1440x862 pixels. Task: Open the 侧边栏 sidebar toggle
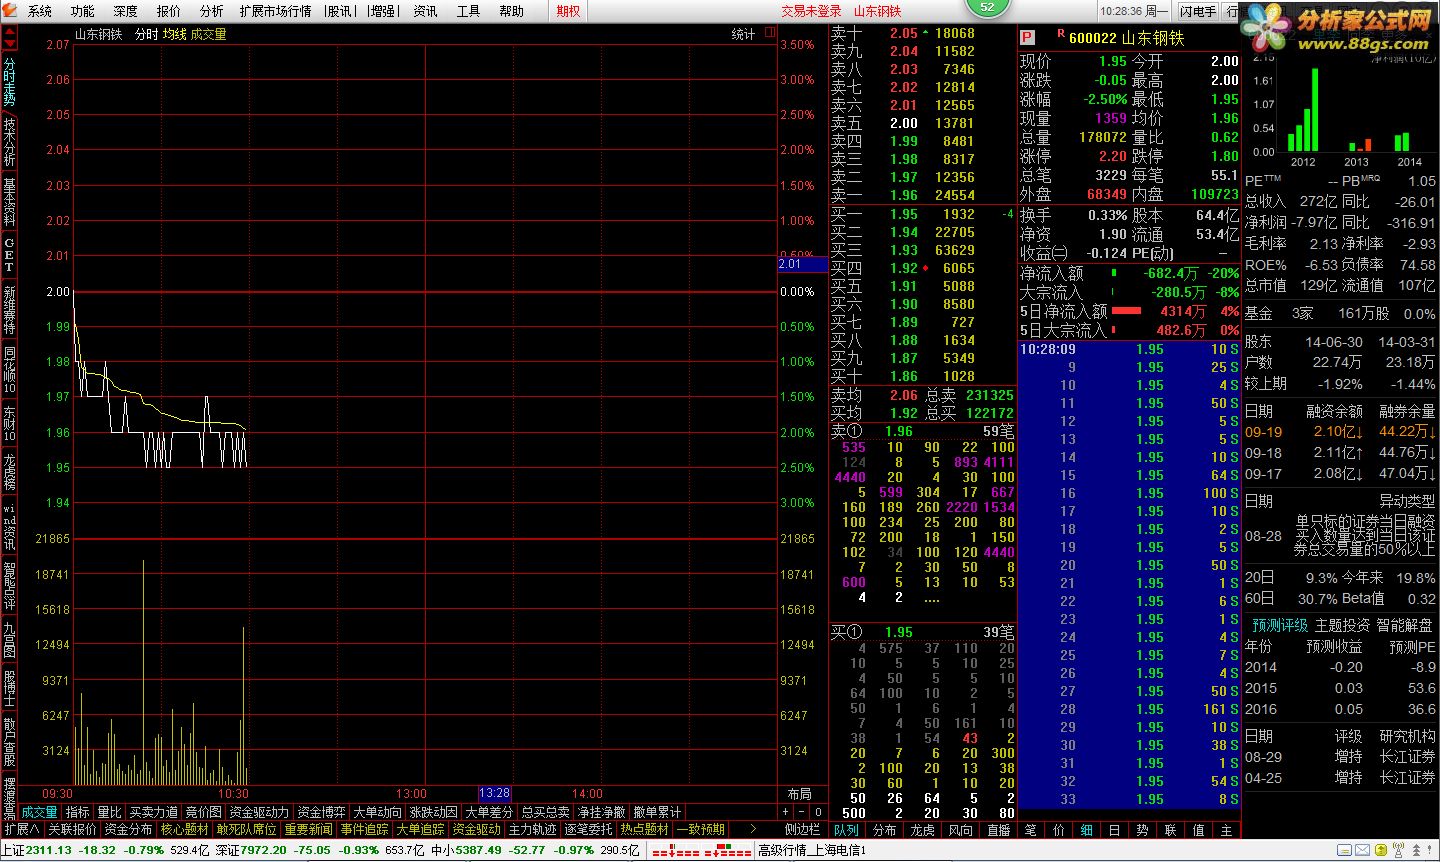pyautogui.click(x=802, y=829)
